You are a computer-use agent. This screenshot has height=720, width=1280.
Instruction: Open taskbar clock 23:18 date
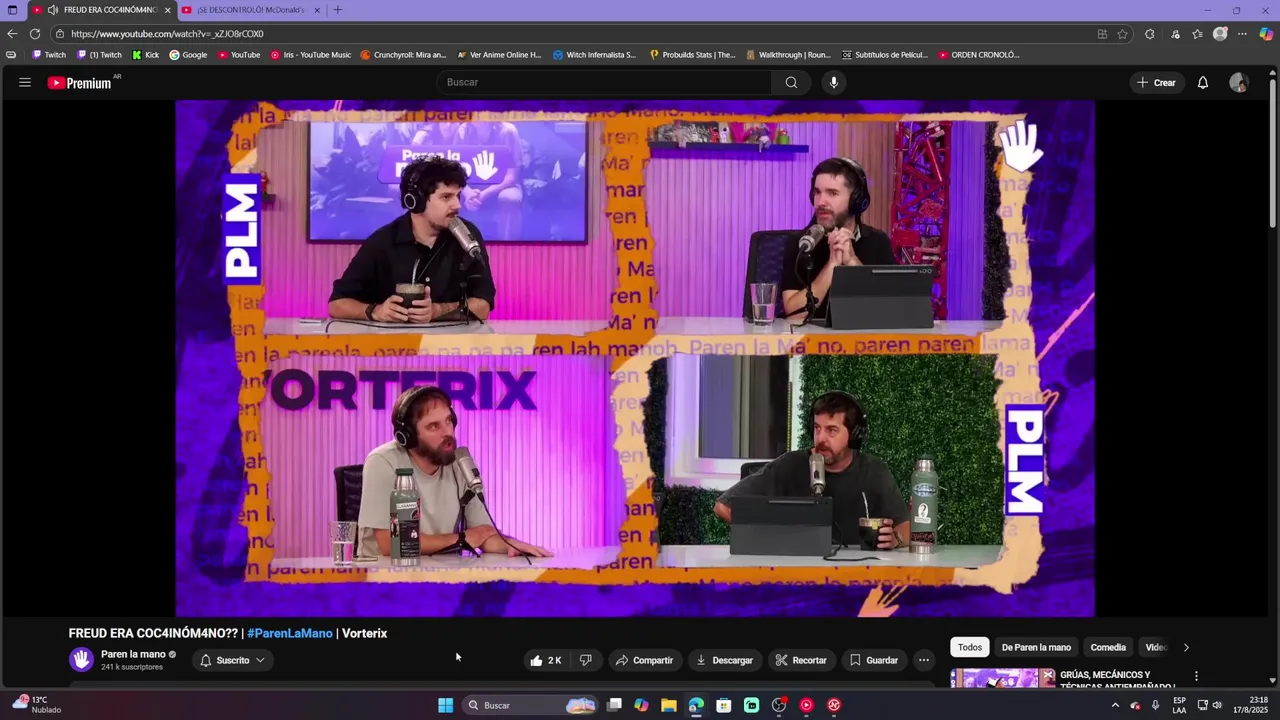(1250, 705)
